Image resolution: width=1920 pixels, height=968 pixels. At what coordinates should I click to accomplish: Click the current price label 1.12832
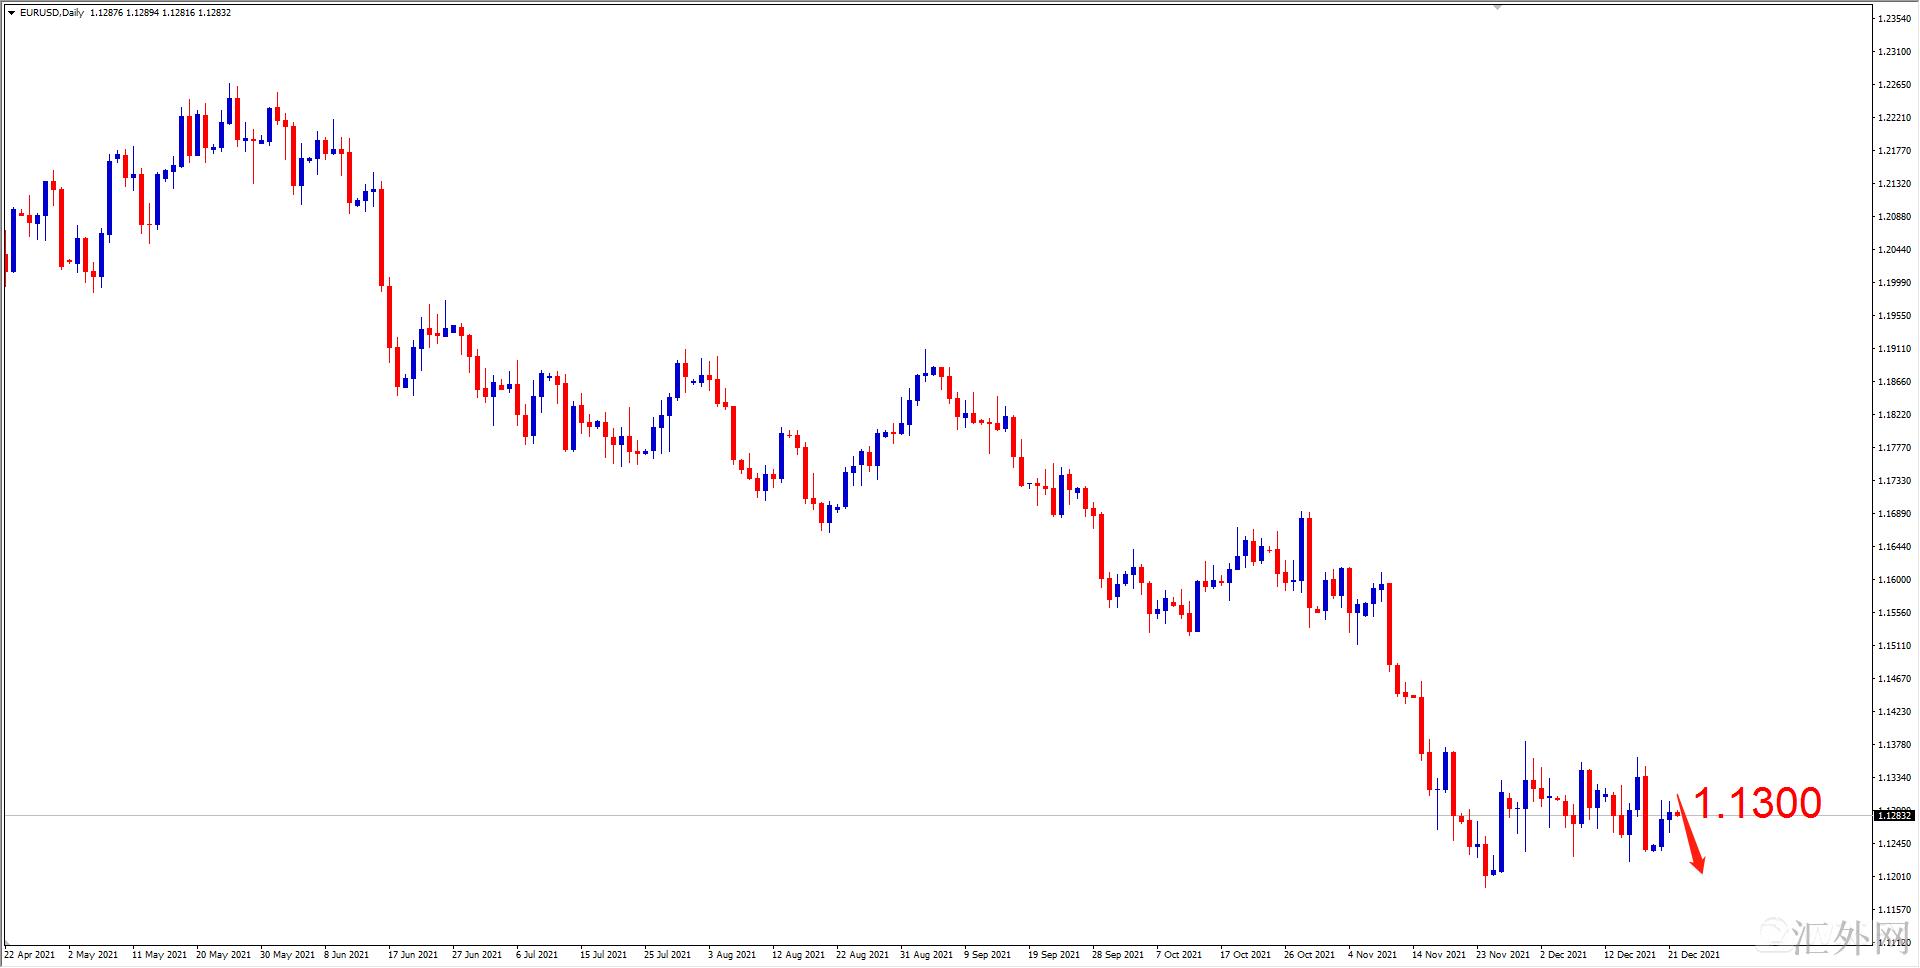(1894, 816)
